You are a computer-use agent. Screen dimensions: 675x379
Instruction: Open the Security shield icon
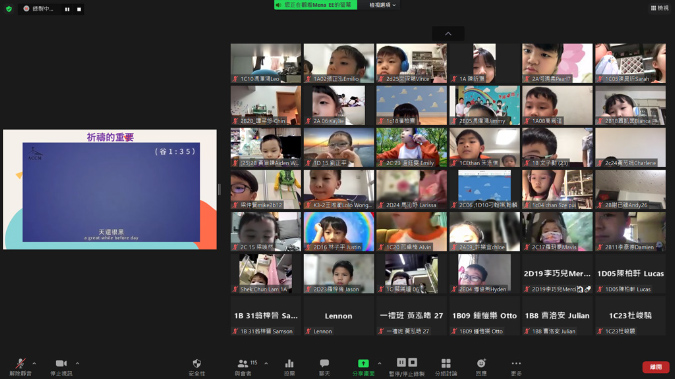pyautogui.click(x=197, y=363)
